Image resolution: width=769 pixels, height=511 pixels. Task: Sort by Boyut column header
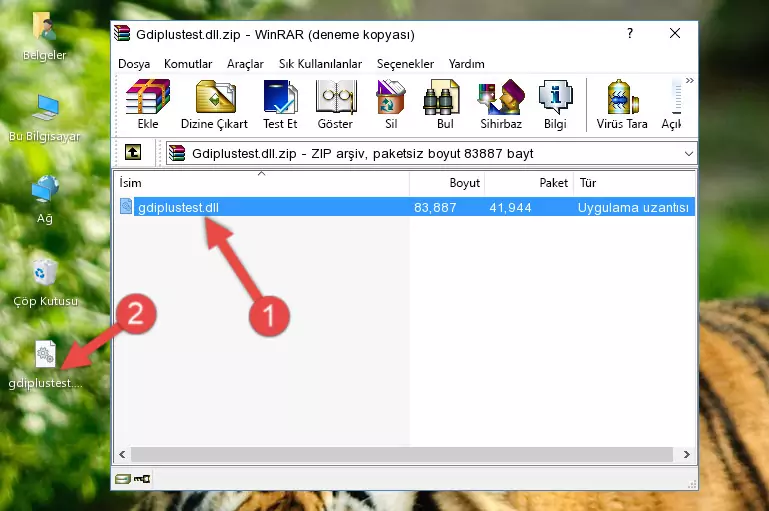pyautogui.click(x=447, y=183)
